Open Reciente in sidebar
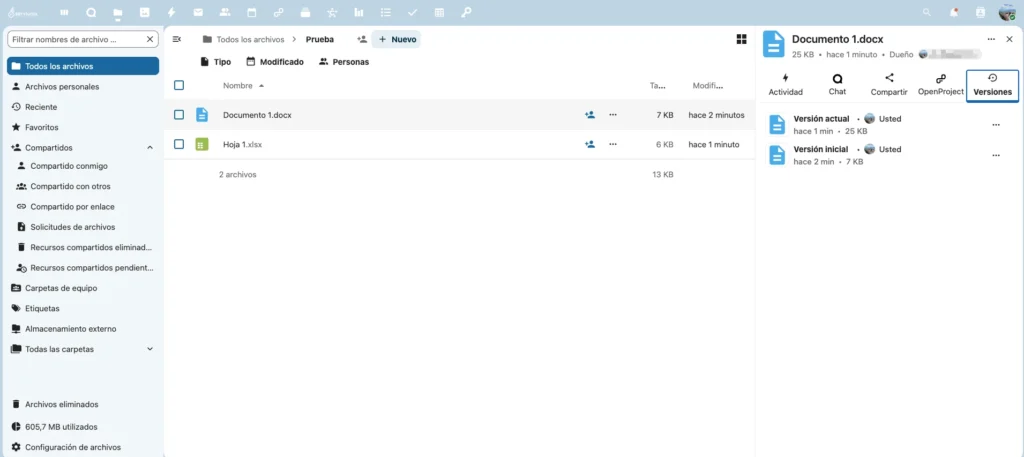 tap(83, 106)
